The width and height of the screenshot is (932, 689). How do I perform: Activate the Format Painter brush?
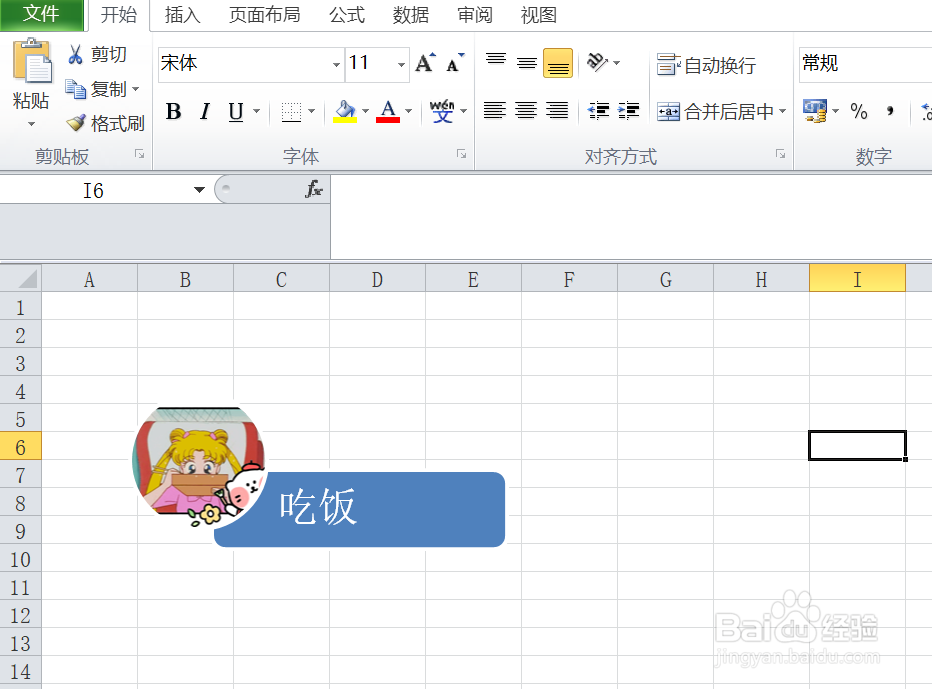75,123
